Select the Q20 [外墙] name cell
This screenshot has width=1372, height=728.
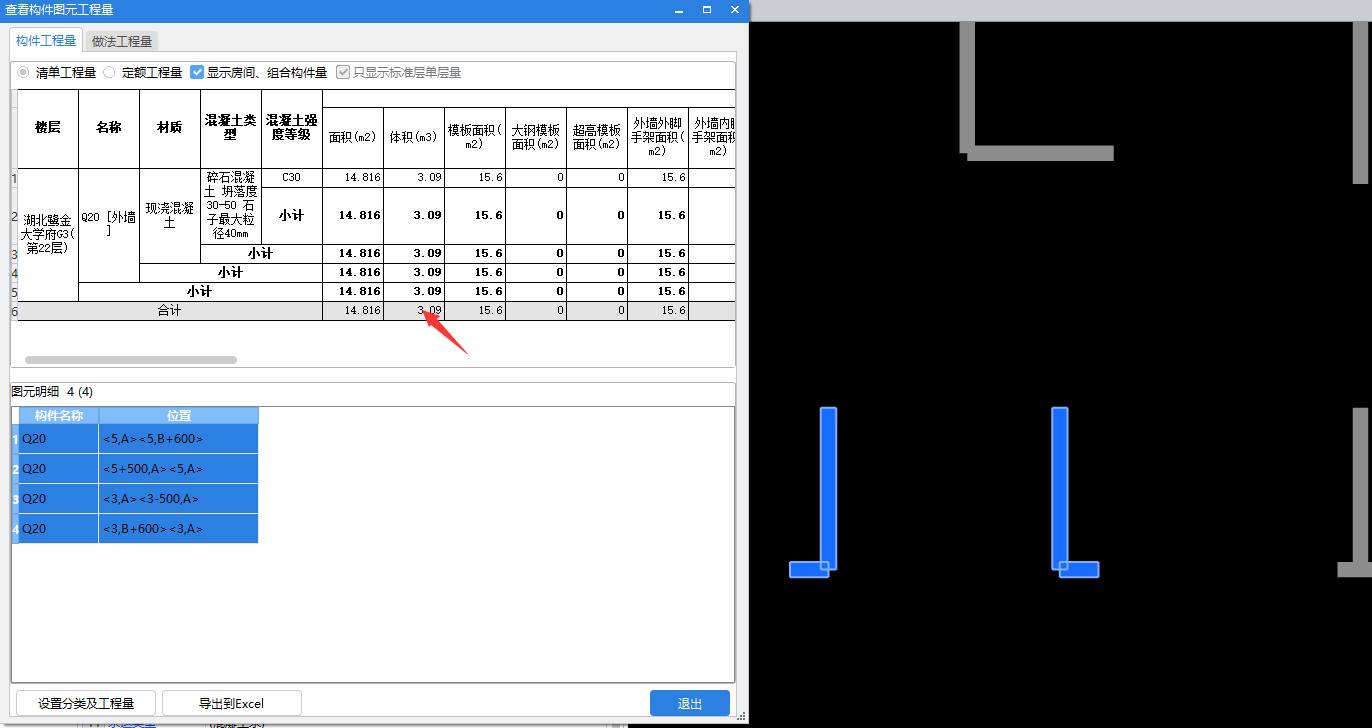click(x=109, y=225)
